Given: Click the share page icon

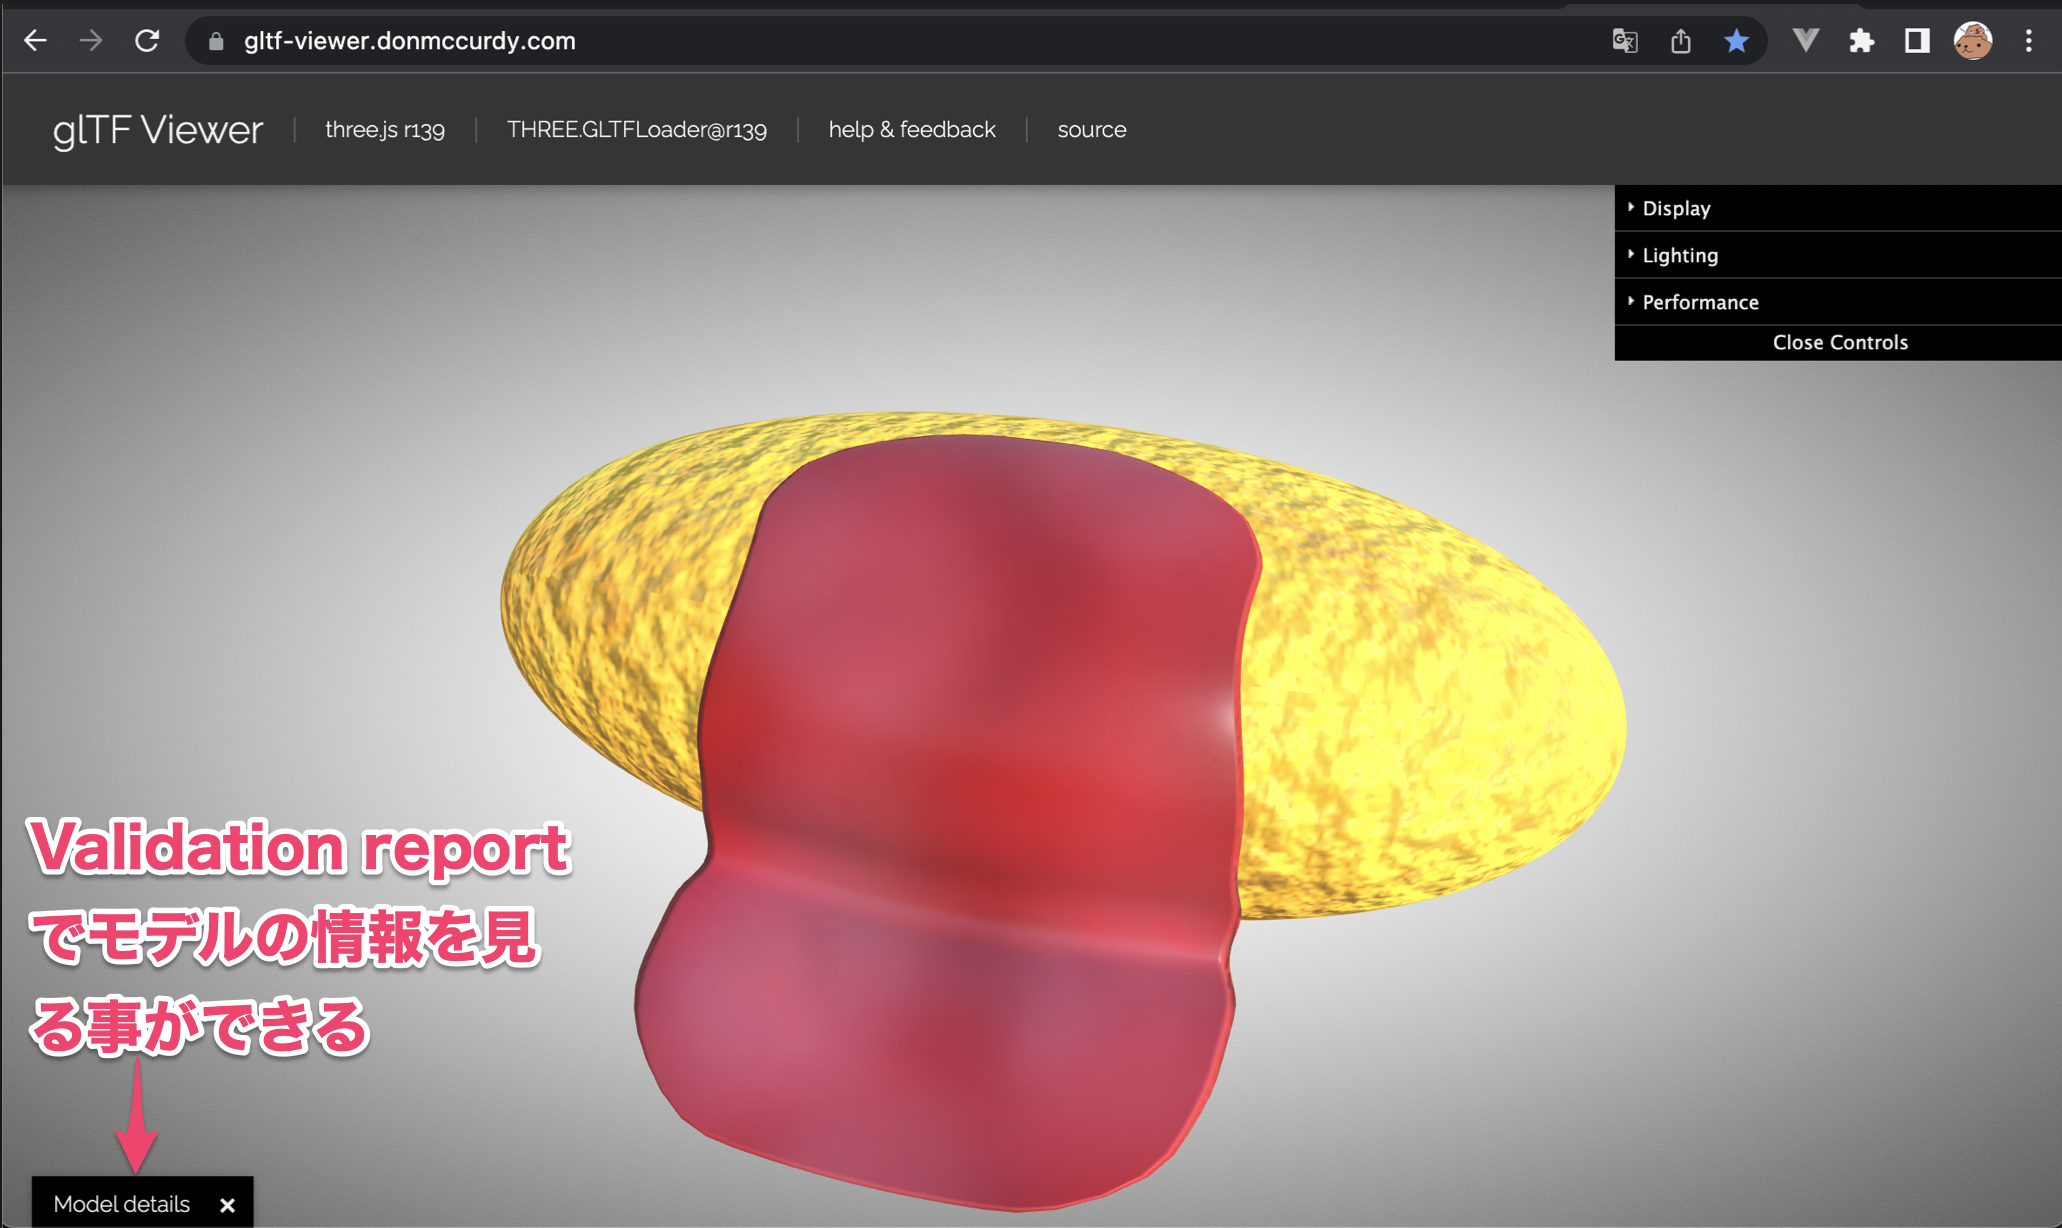Looking at the screenshot, I should click(x=1681, y=41).
